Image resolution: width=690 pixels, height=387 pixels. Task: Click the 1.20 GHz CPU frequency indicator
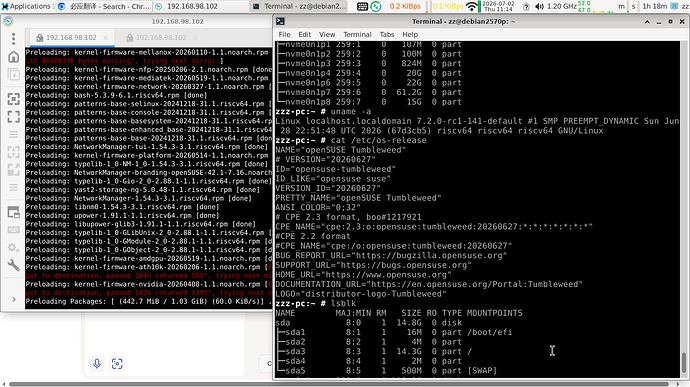coord(562,6)
